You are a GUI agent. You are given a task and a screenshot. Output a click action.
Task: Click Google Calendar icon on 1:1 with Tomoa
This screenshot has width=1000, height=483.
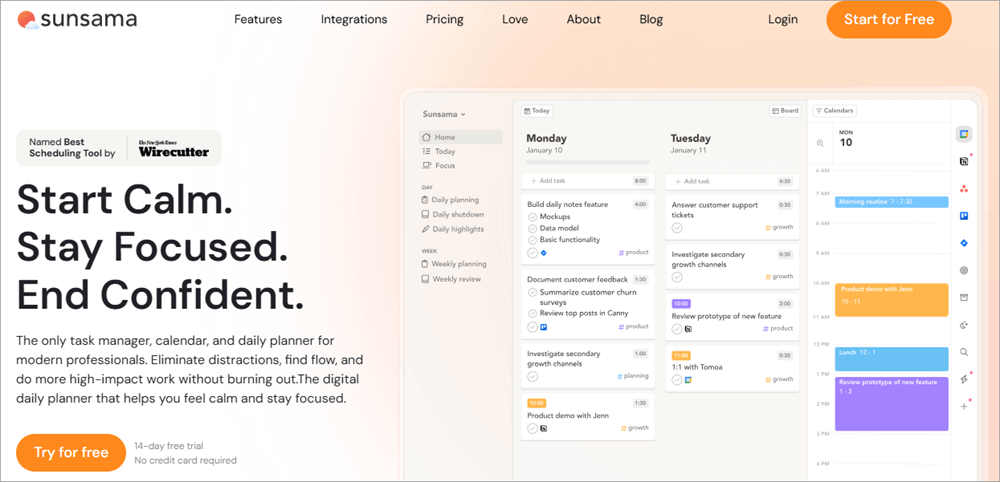[688, 380]
